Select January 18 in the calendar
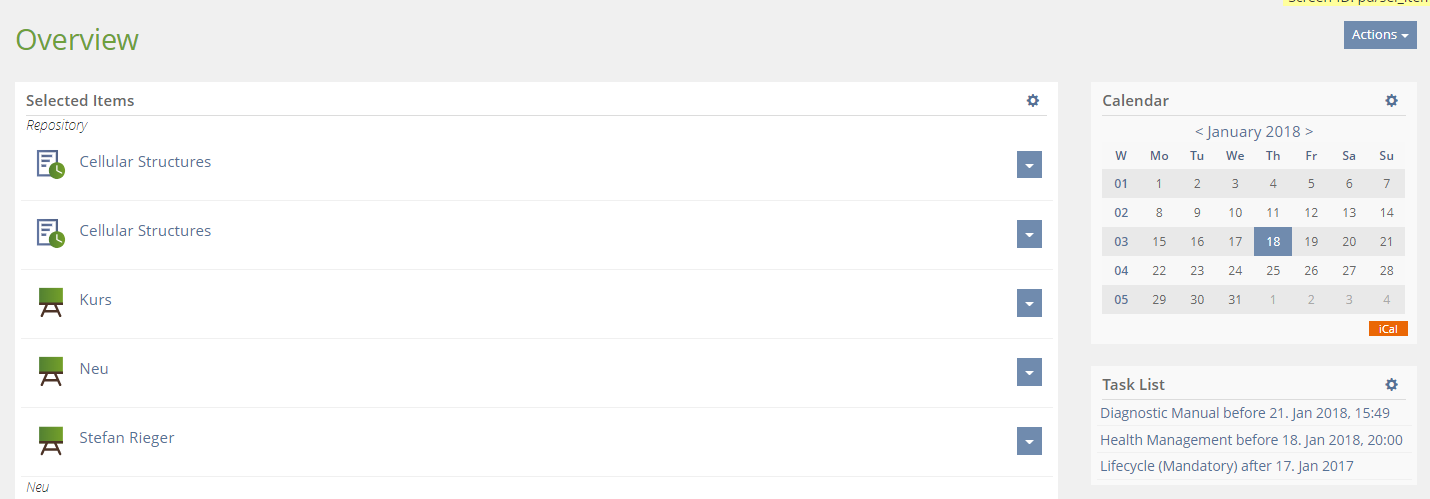The image size is (1430, 499). 1273,241
